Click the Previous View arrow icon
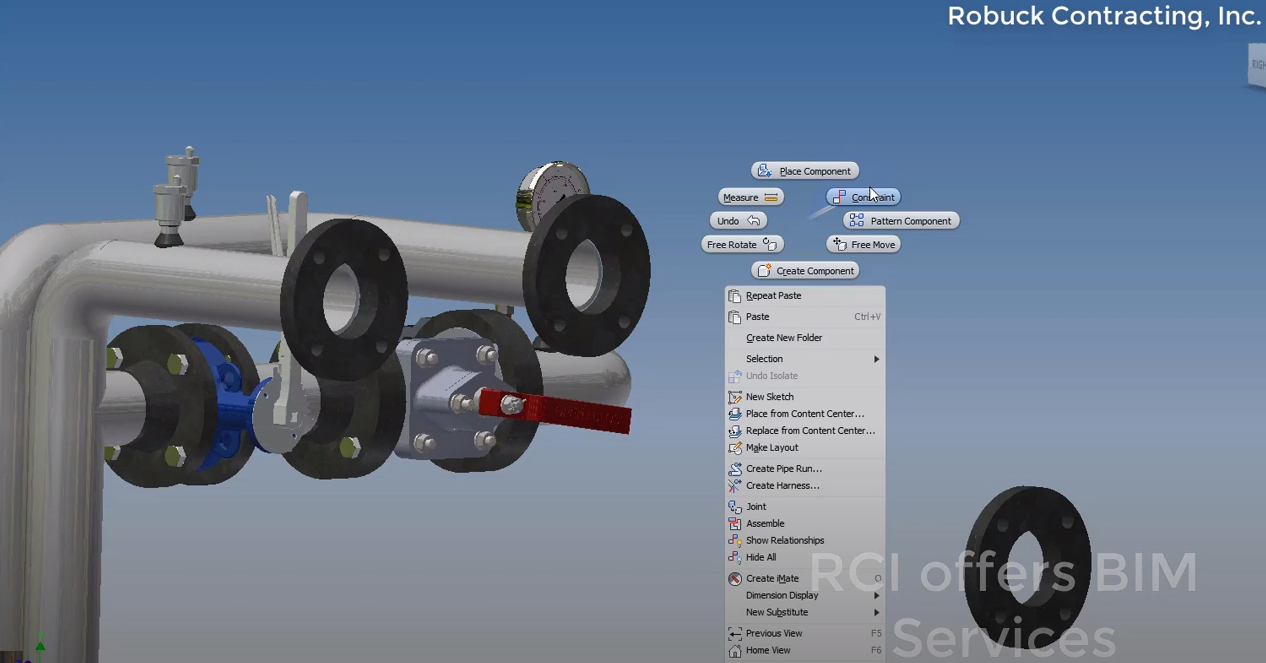The image size is (1266, 663). click(735, 634)
